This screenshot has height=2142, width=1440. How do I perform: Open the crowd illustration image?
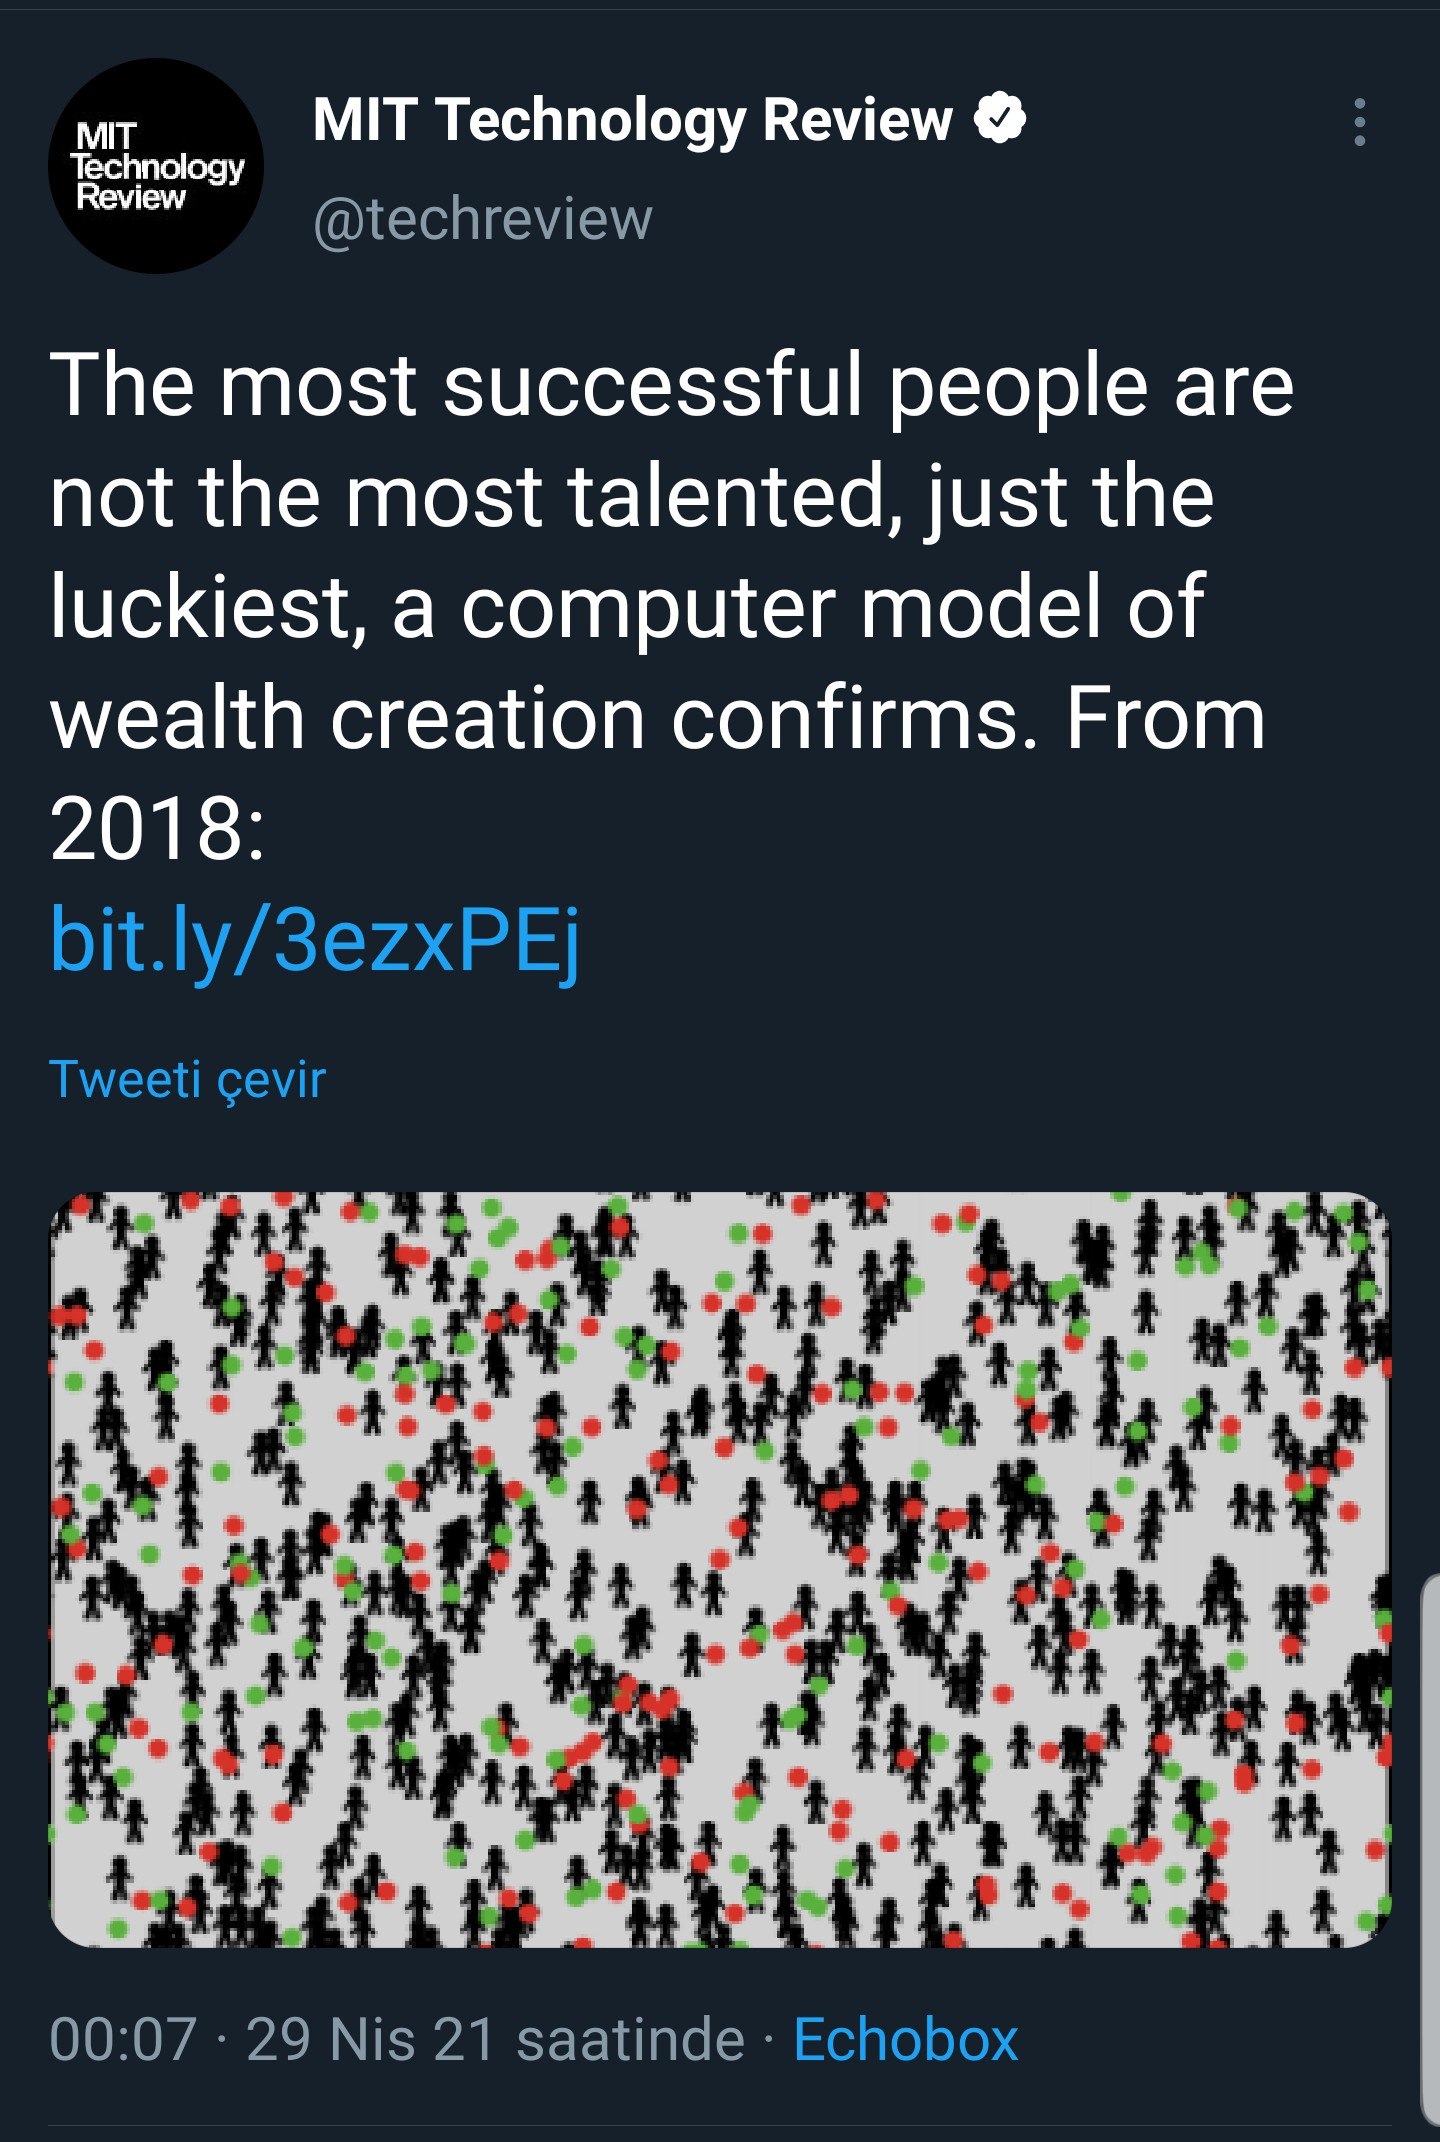pos(720,1570)
